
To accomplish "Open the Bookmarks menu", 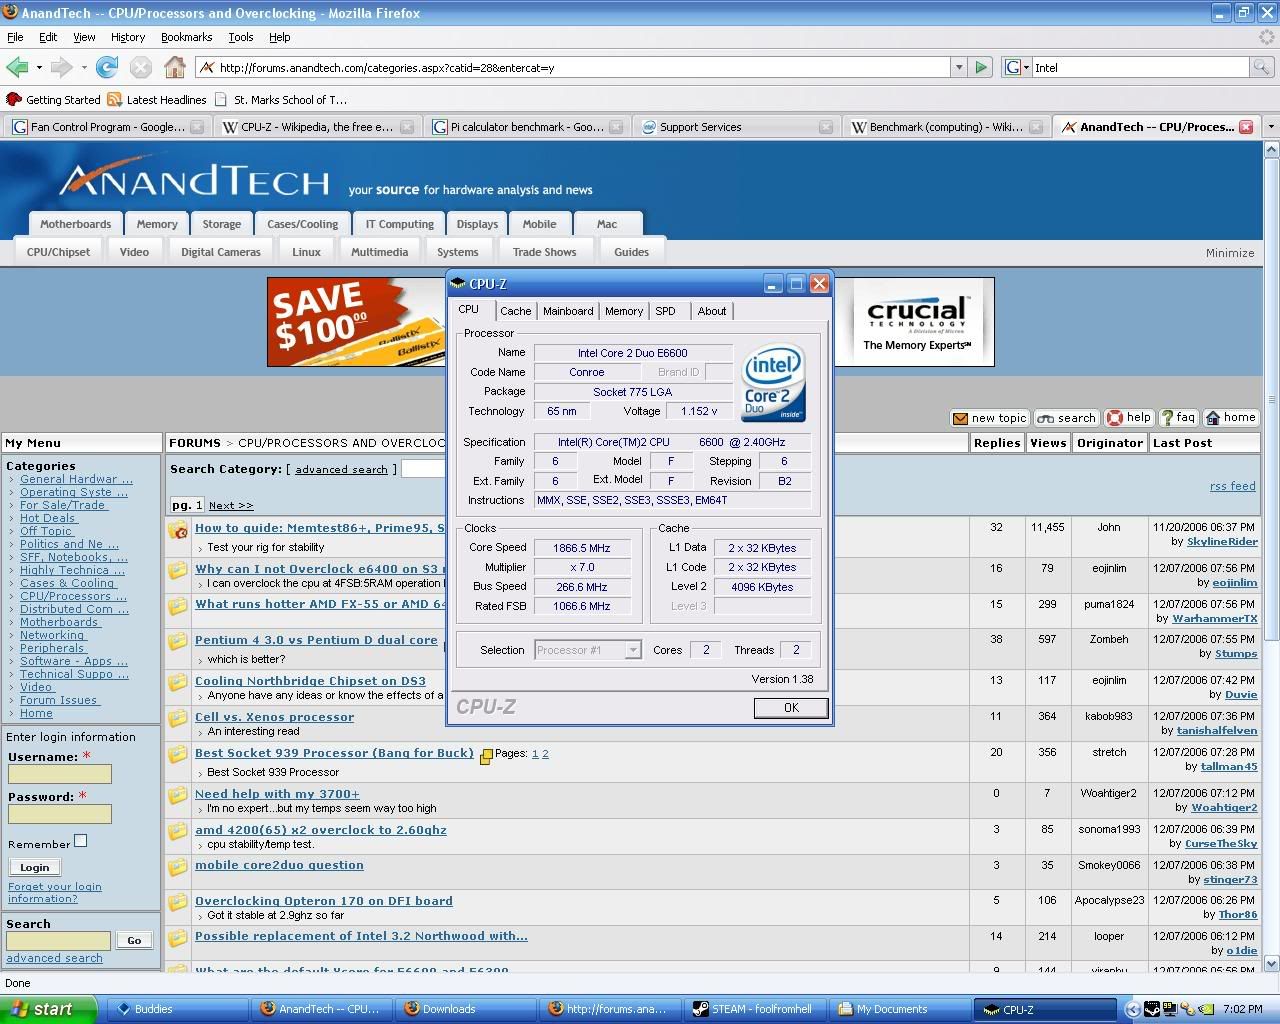I will click(x=186, y=37).
